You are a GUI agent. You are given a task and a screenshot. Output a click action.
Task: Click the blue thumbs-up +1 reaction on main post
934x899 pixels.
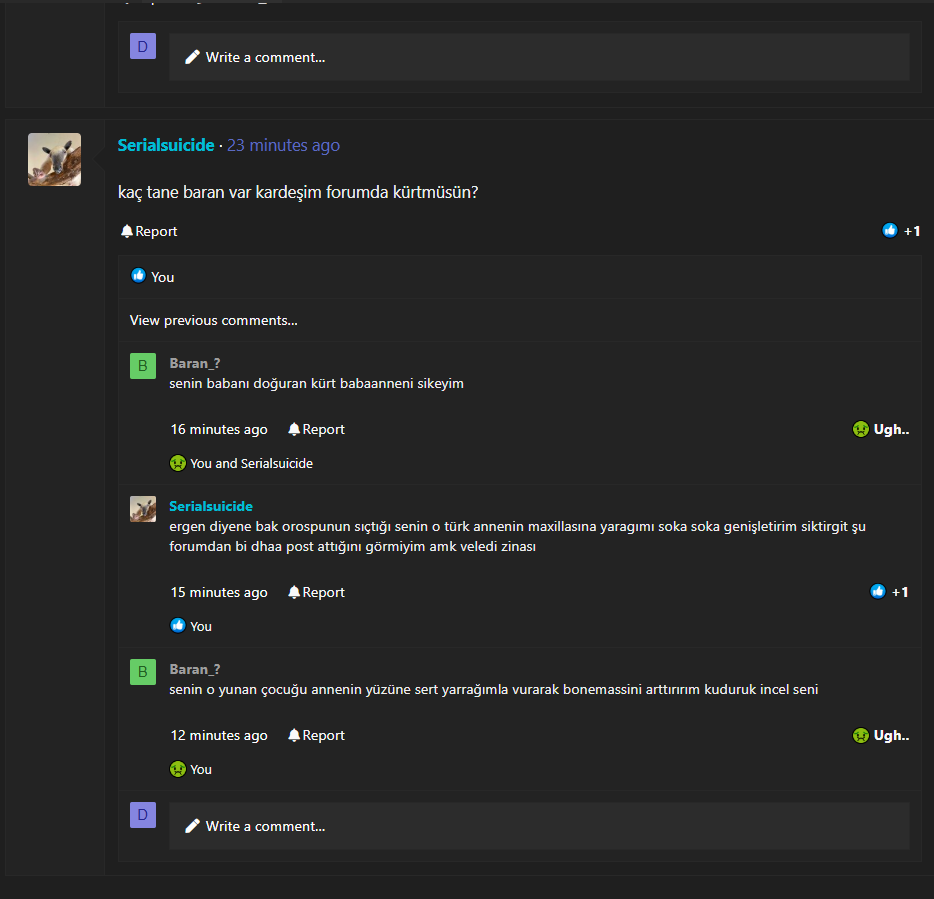click(x=901, y=231)
